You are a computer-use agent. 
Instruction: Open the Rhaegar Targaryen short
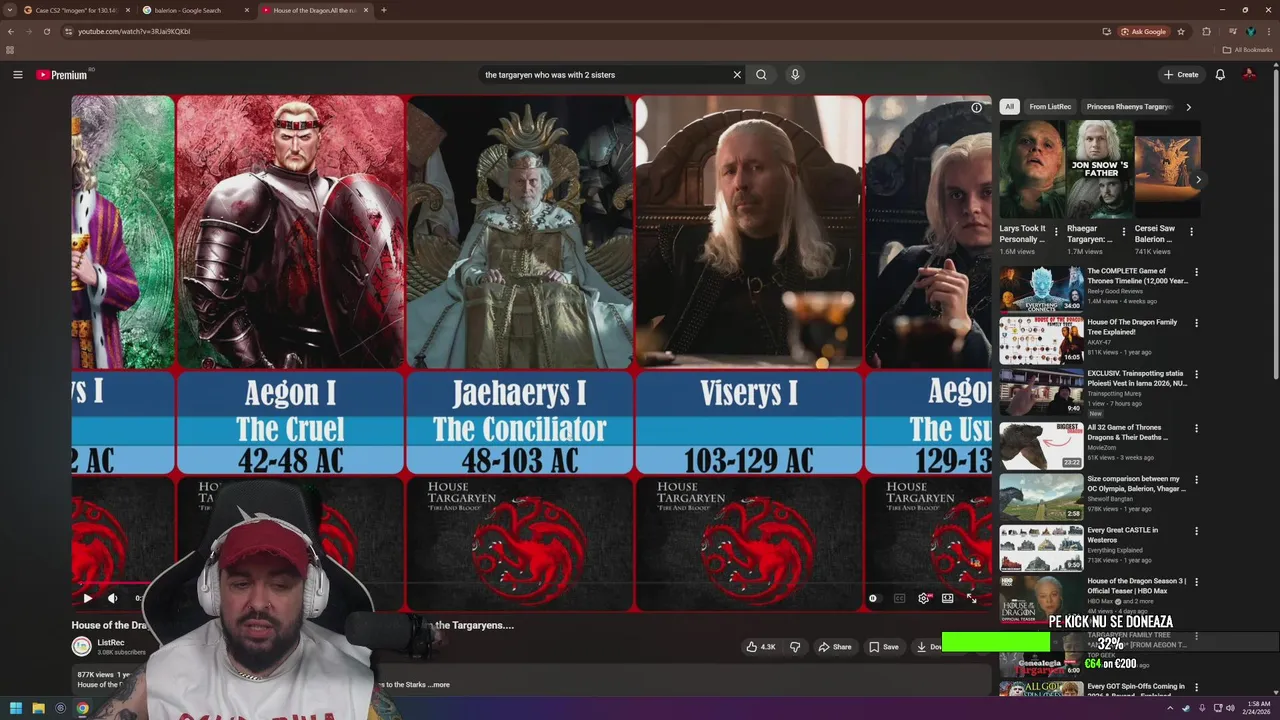tap(1100, 169)
